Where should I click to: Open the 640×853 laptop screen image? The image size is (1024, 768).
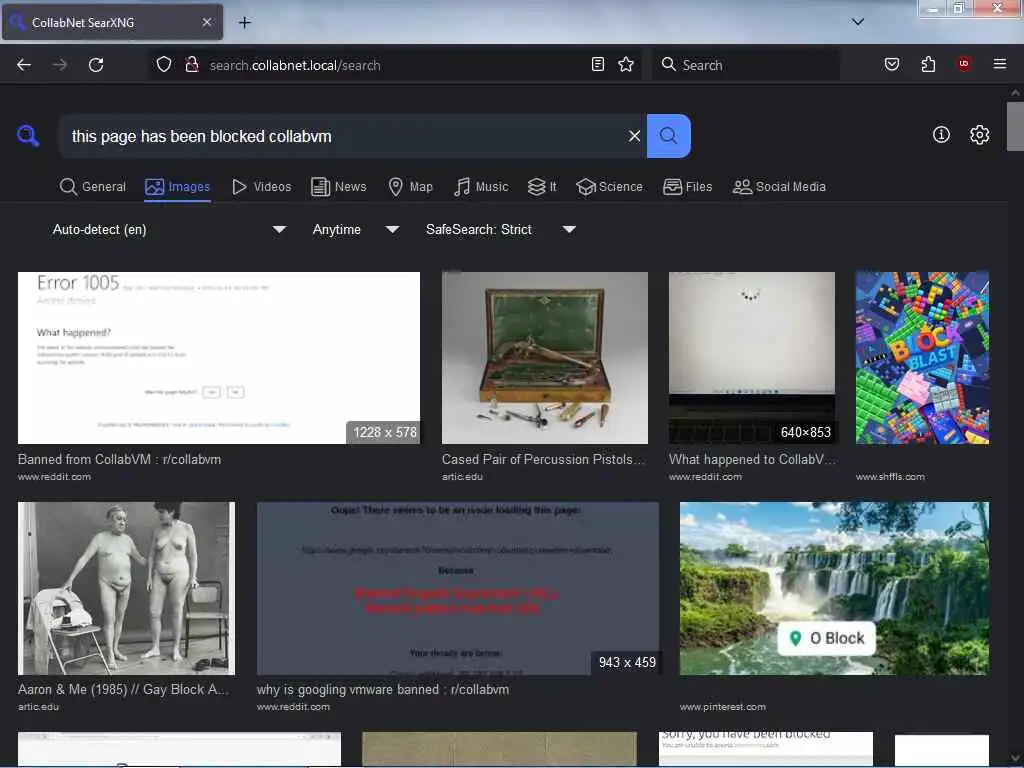pyautogui.click(x=752, y=358)
